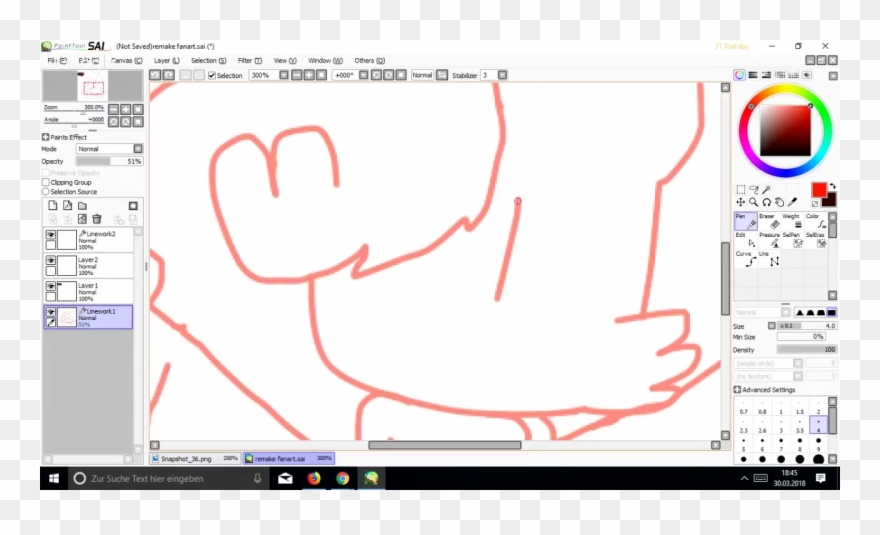Screen dimensions: 880x535
Task: Select brush size preset 1.5
Action: (x=799, y=407)
